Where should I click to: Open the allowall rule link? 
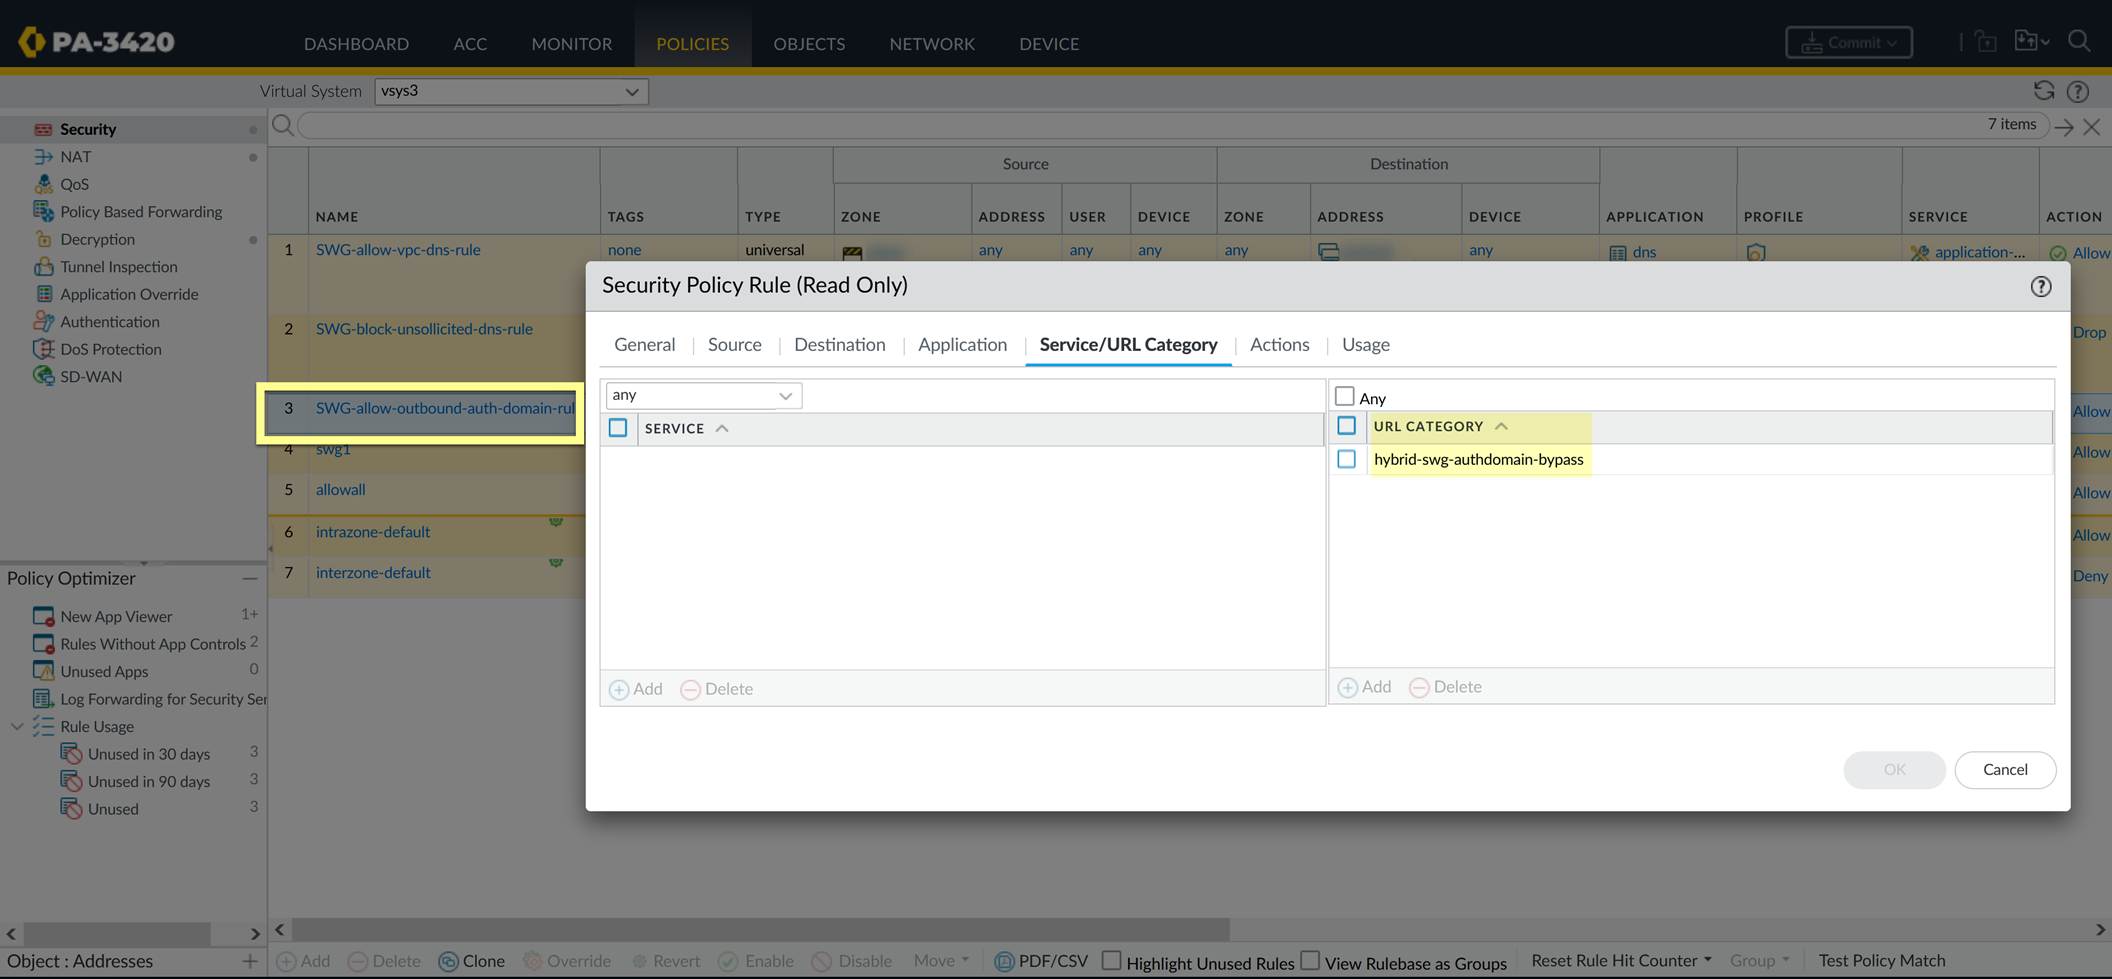click(x=340, y=489)
